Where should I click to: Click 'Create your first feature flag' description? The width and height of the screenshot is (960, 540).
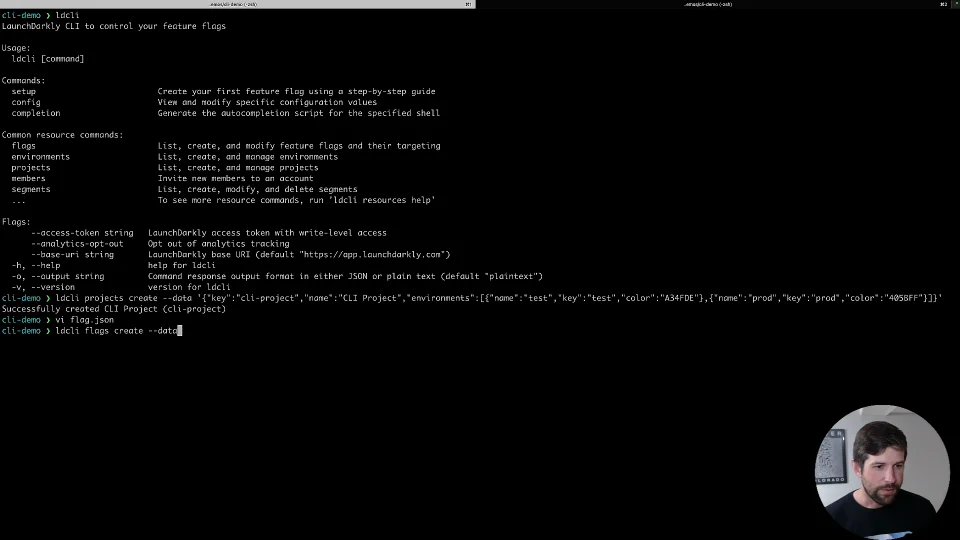click(296, 91)
